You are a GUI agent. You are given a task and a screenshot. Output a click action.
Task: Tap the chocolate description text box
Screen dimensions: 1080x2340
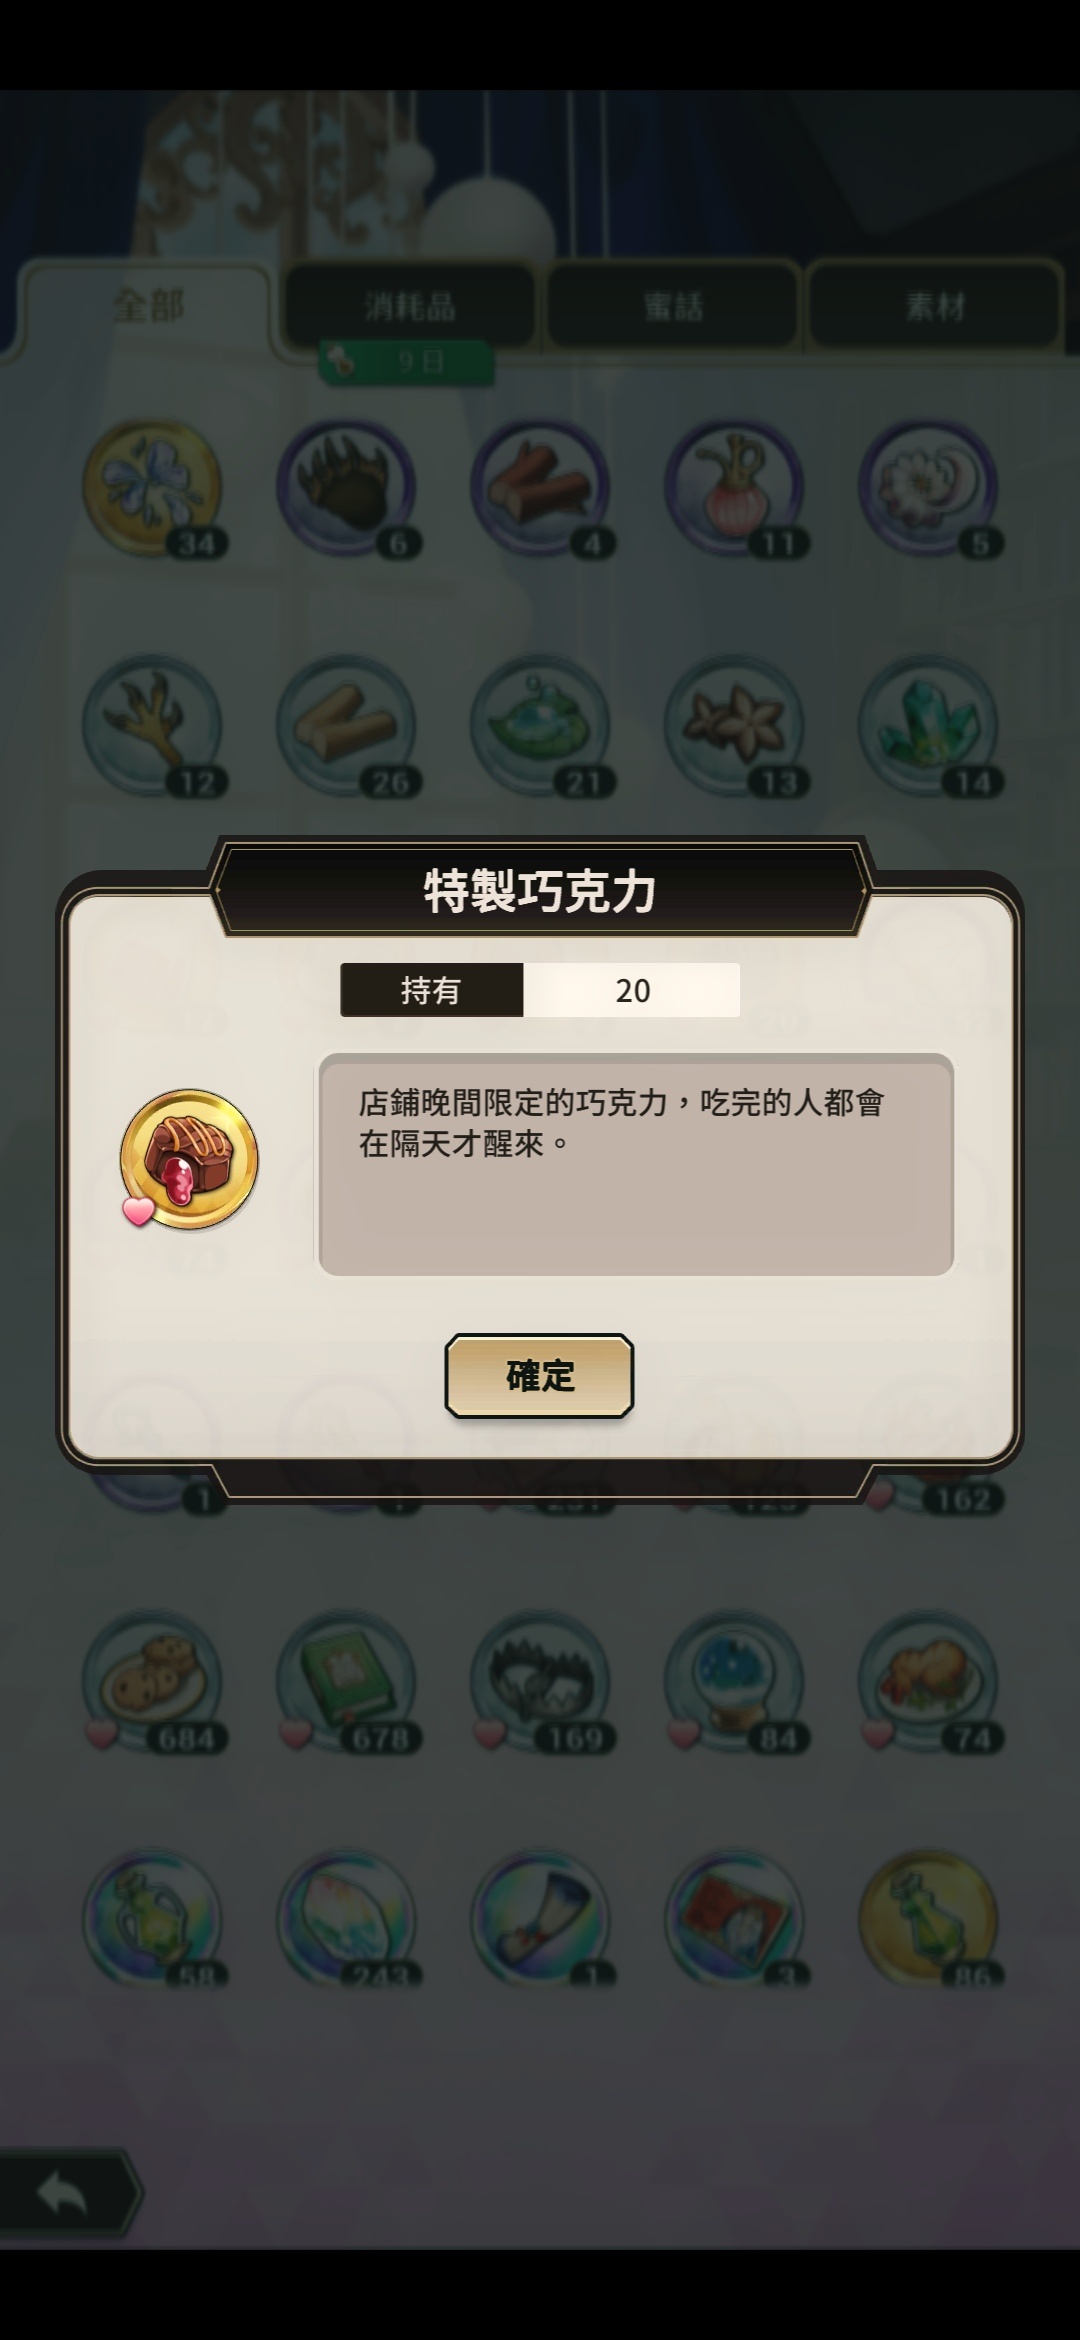636,1164
